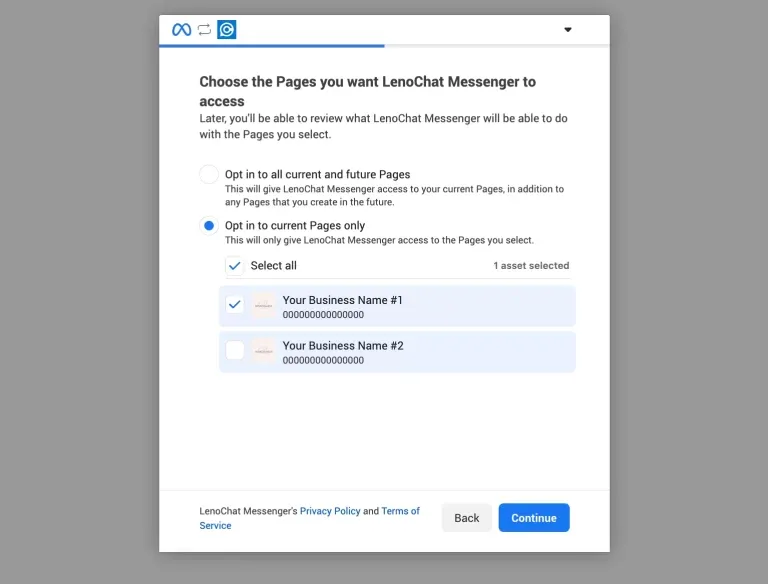
Task: Select Opt in to all current and future Pages
Action: pos(209,174)
